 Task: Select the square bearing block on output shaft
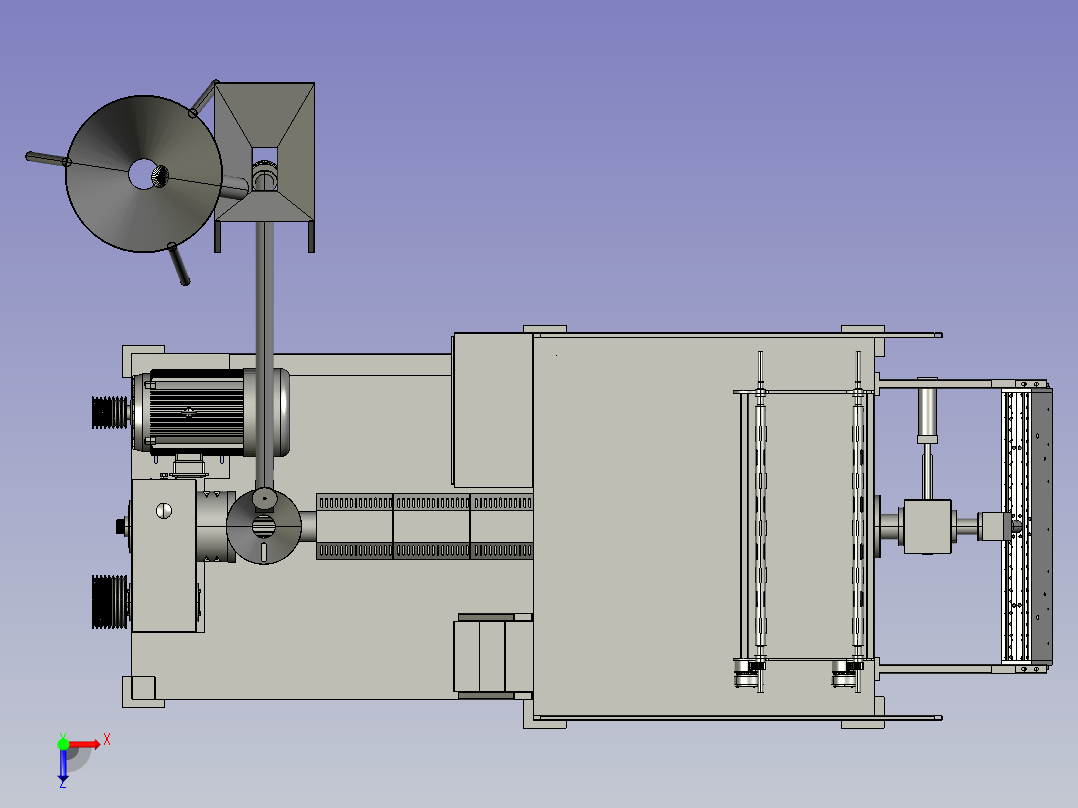pyautogui.click(x=927, y=527)
